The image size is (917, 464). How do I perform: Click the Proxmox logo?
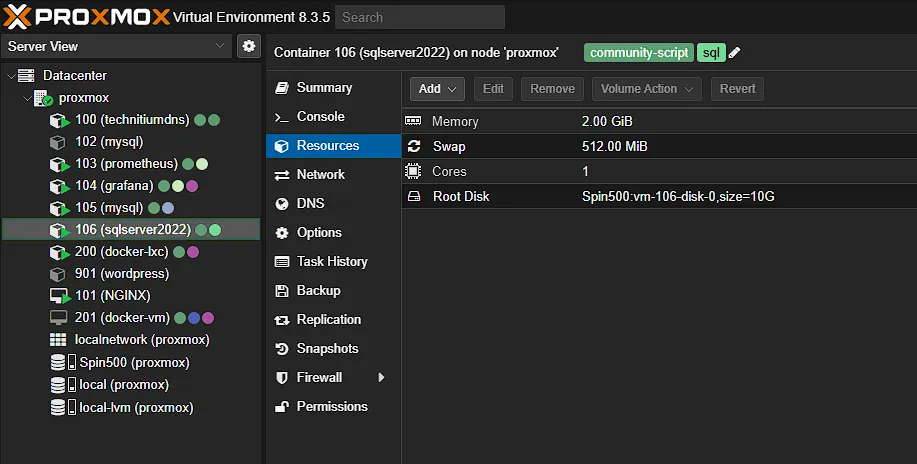coord(87,16)
